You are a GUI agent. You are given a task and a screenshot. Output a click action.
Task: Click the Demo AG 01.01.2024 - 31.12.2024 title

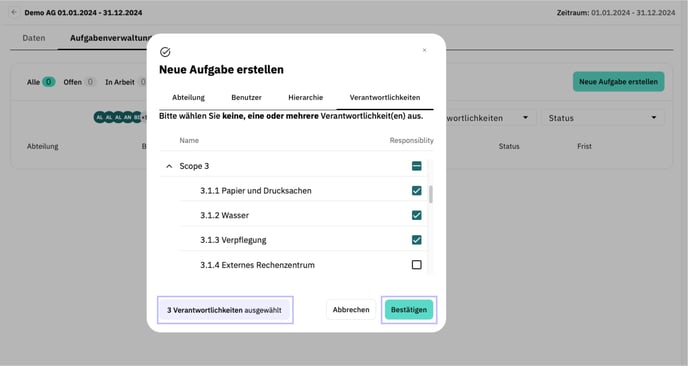(83, 13)
